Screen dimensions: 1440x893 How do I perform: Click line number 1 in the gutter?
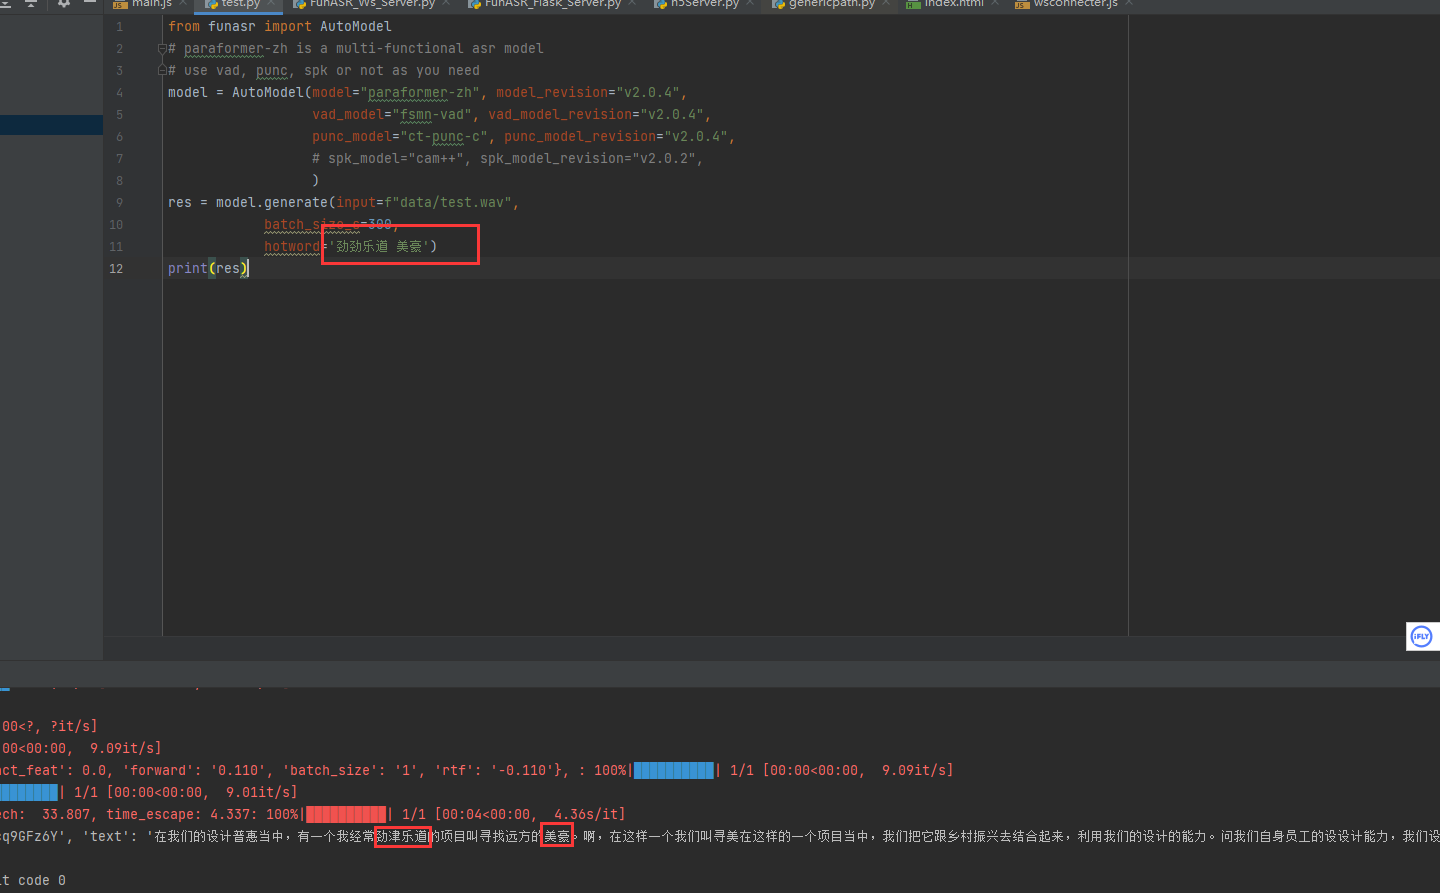[120, 27]
